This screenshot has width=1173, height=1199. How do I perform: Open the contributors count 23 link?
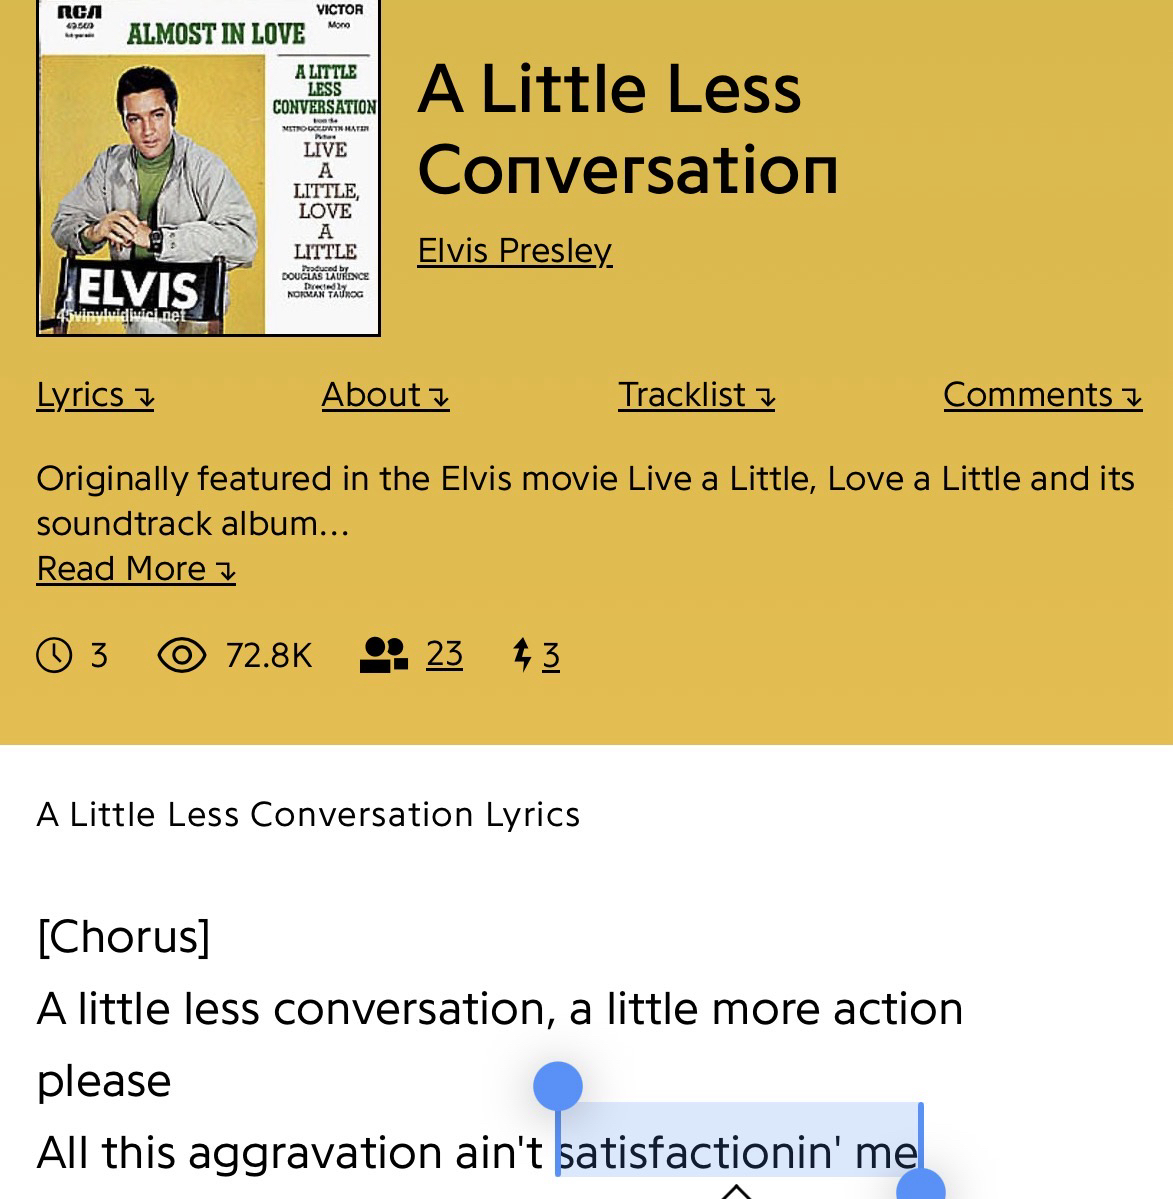coord(444,654)
